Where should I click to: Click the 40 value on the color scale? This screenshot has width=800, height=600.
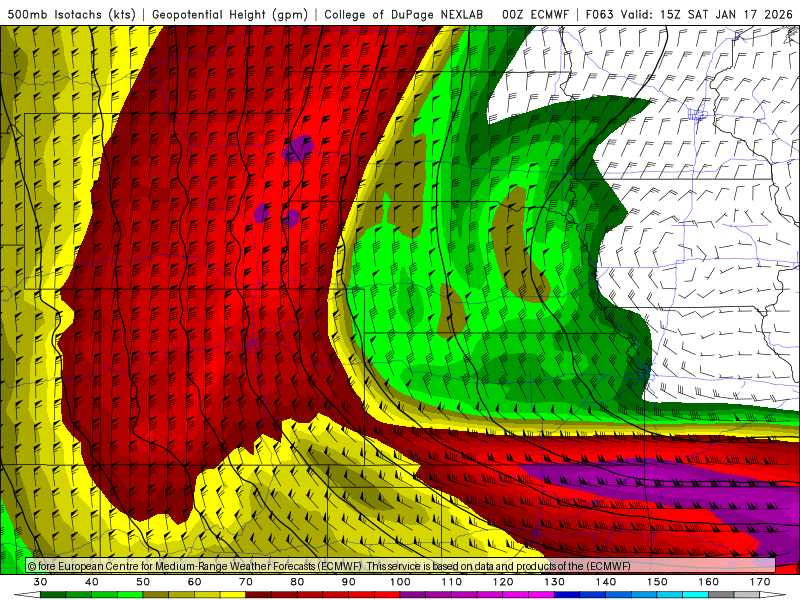92,582
